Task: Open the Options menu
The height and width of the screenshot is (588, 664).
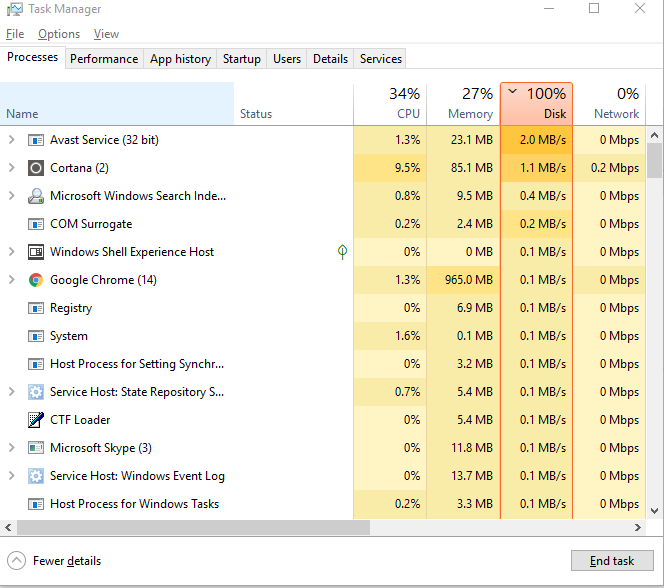Action: (59, 34)
